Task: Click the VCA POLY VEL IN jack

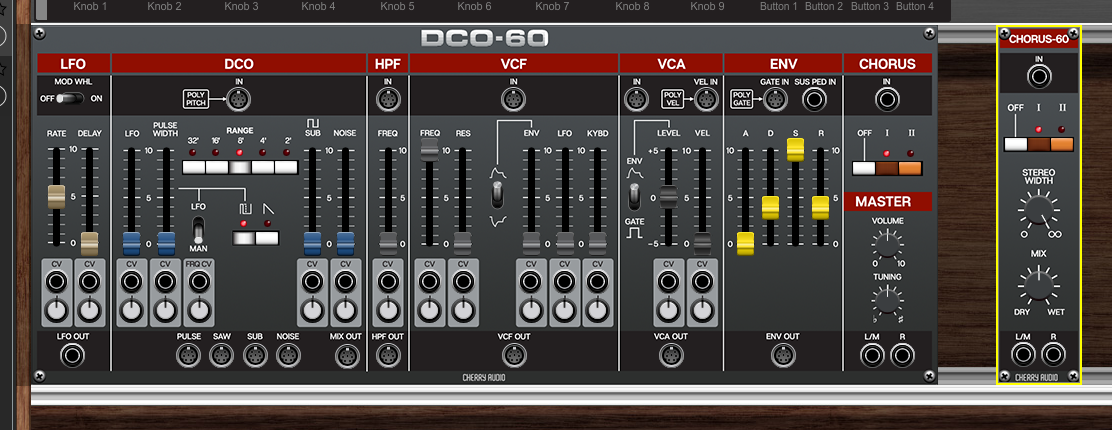Action: 704,99
